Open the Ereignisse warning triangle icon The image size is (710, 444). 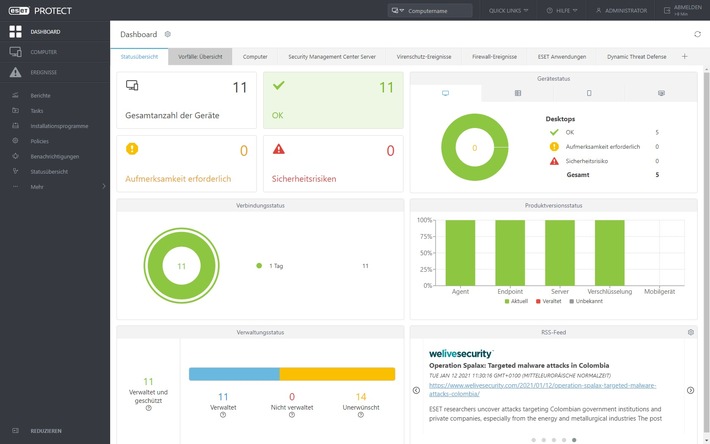(15, 72)
